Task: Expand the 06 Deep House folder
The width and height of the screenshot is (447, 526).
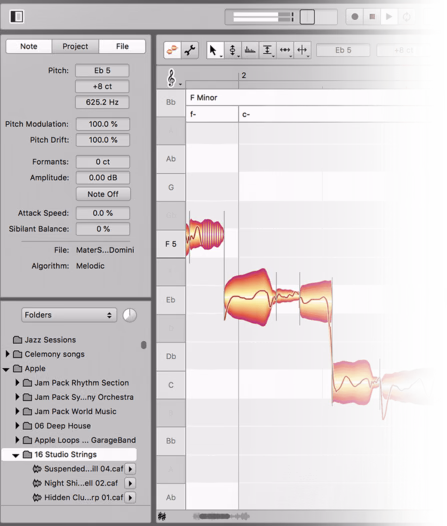Action: point(17,426)
